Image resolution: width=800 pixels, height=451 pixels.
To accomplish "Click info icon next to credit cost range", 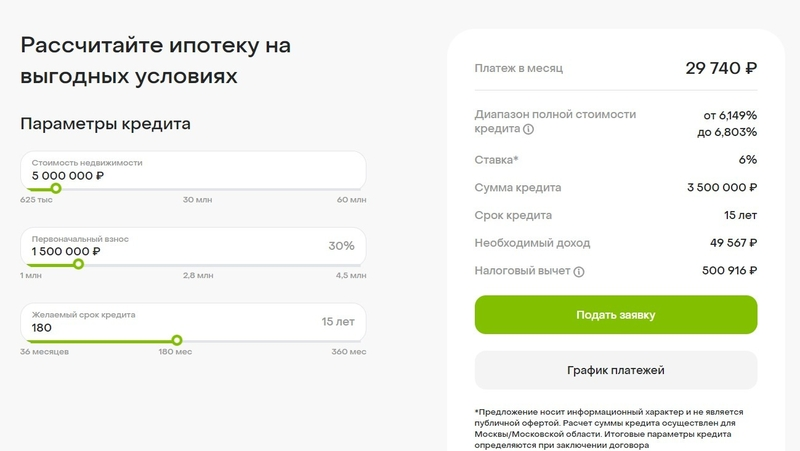I will point(529,130).
